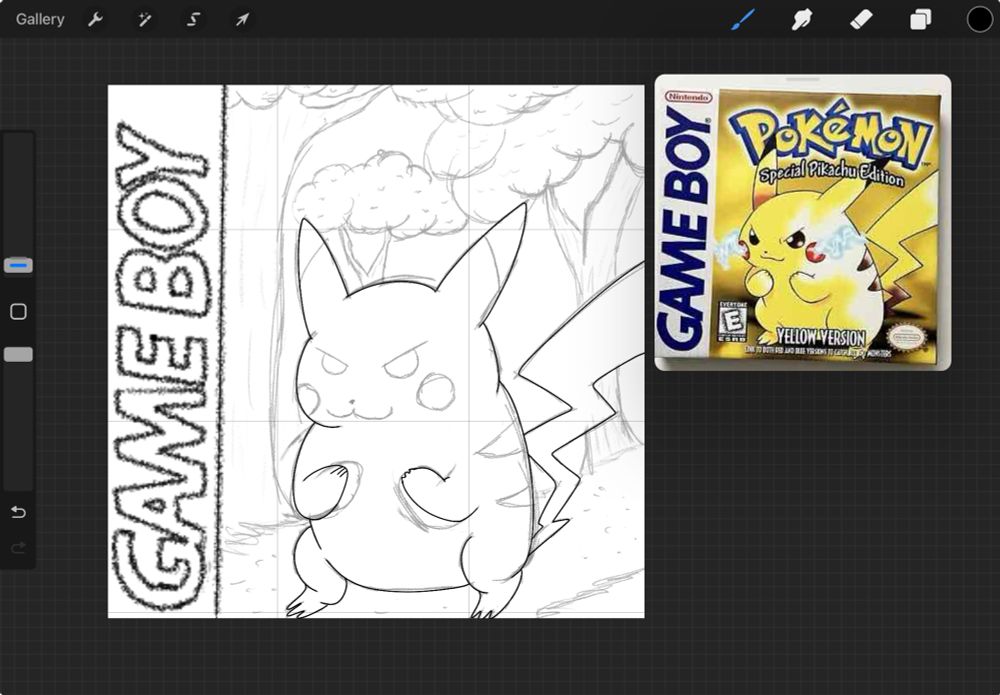This screenshot has width=1000, height=695.
Task: Click the Pokémon Yellow reference image
Action: click(x=802, y=224)
